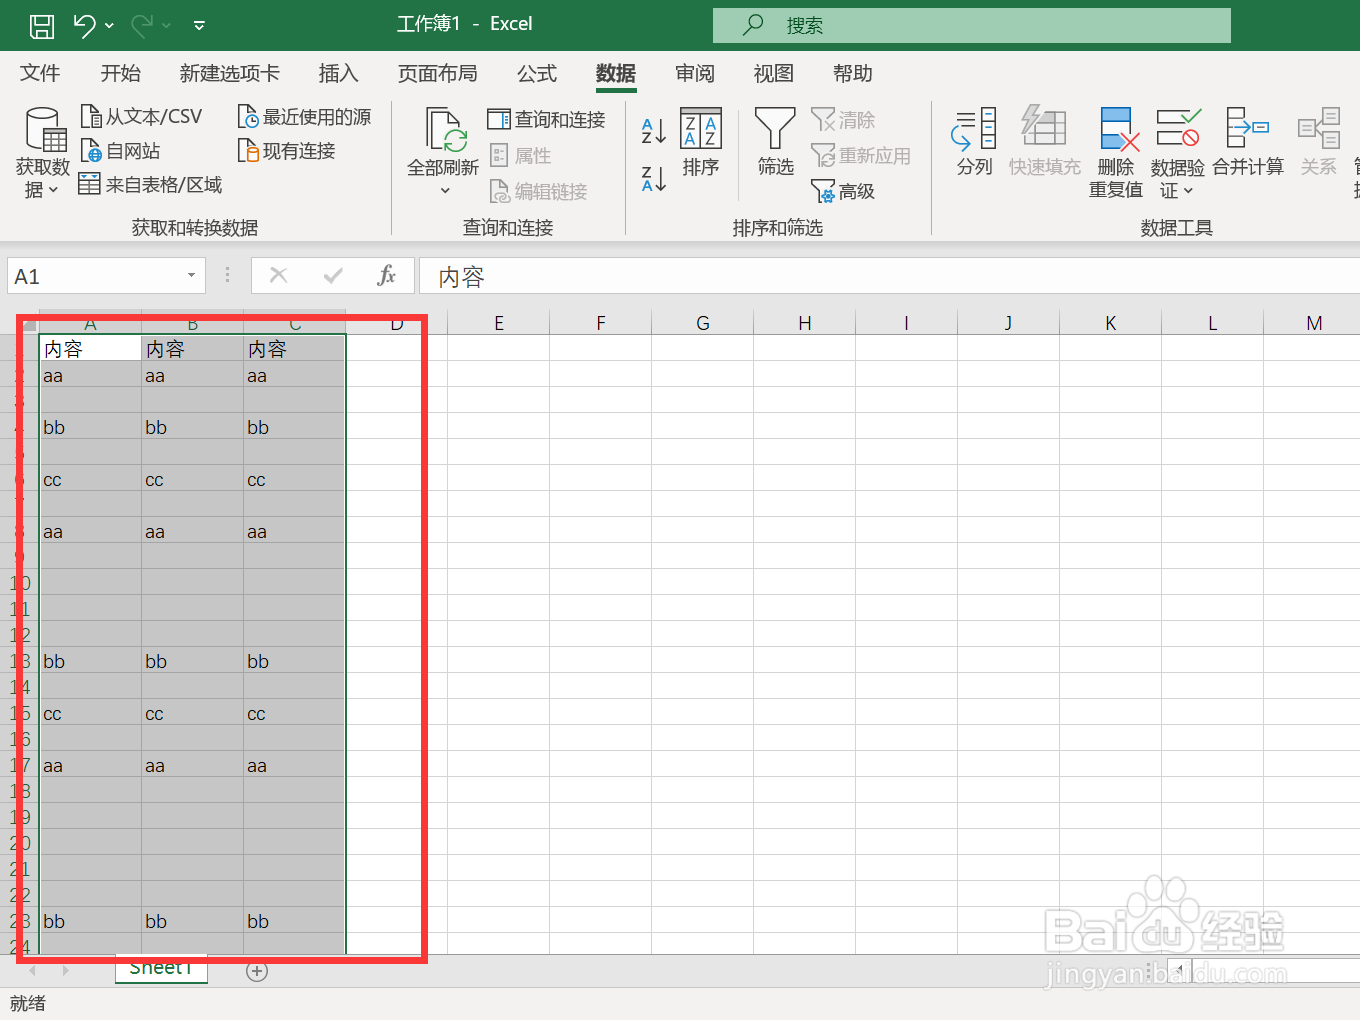Click the 排序 (Sort) icon
This screenshot has height=1020, width=1360.
(x=701, y=140)
